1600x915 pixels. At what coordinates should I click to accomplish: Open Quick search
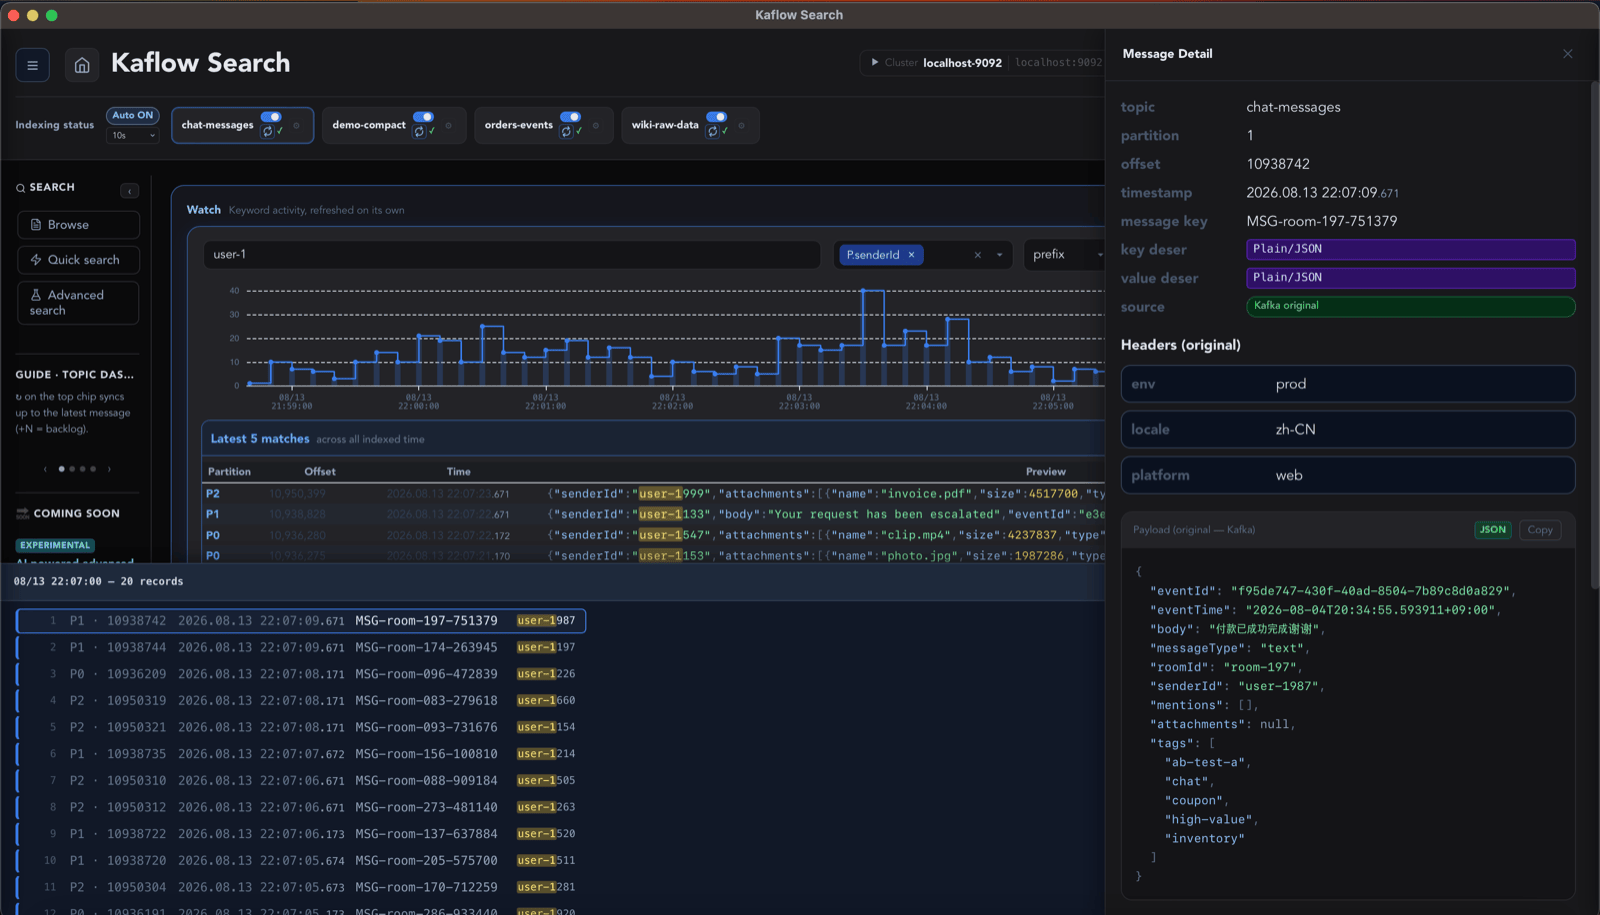(x=78, y=260)
